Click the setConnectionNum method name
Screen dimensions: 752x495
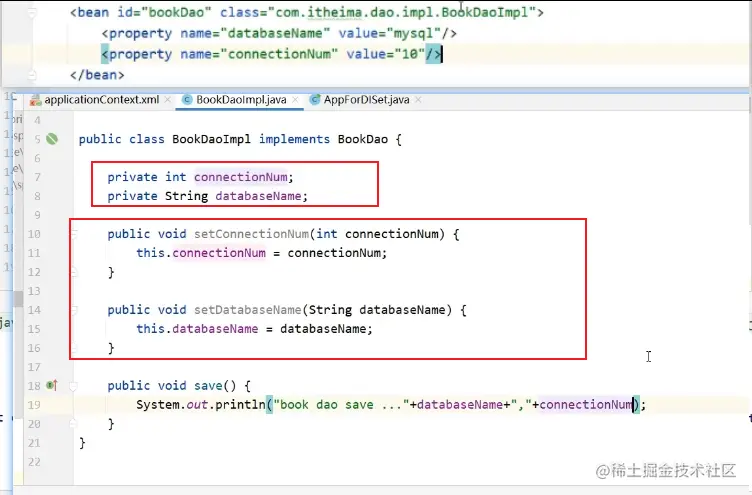tap(251, 234)
